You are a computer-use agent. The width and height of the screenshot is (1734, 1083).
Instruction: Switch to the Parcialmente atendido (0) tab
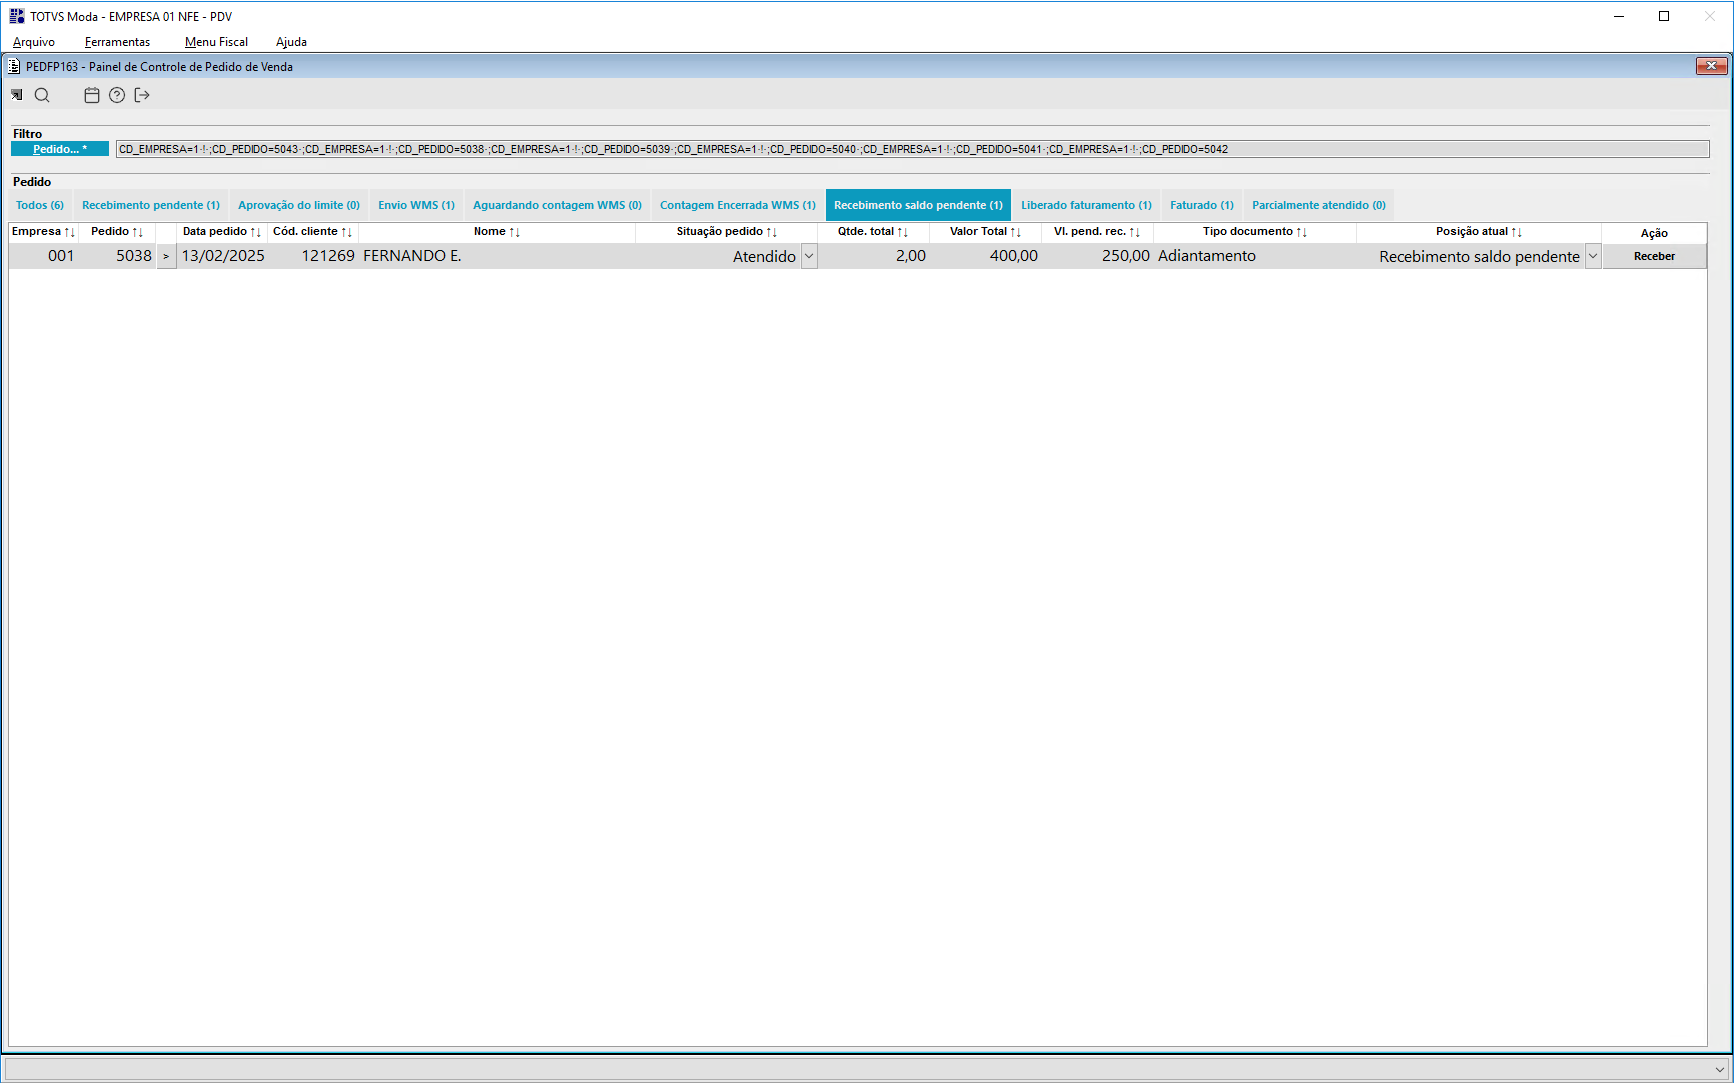tap(1319, 205)
